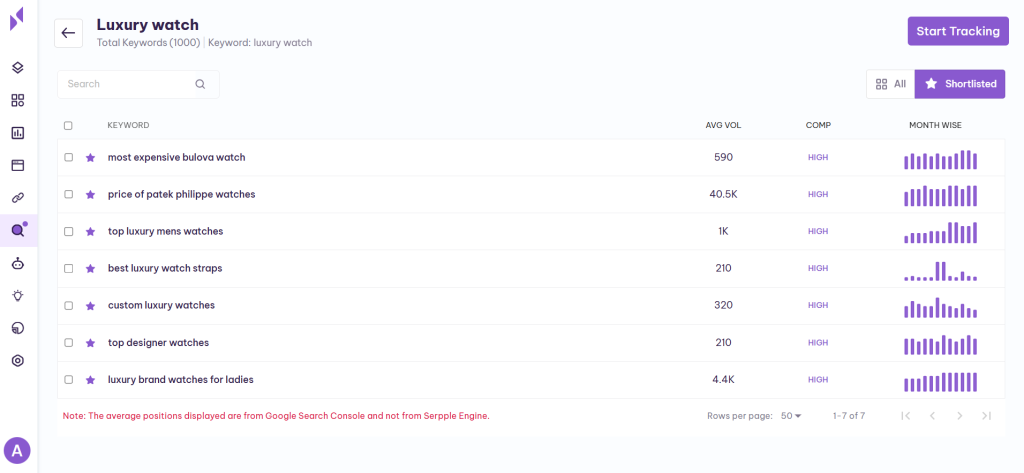
Task: Unstar custom luxury watches keyword
Action: 91,306
